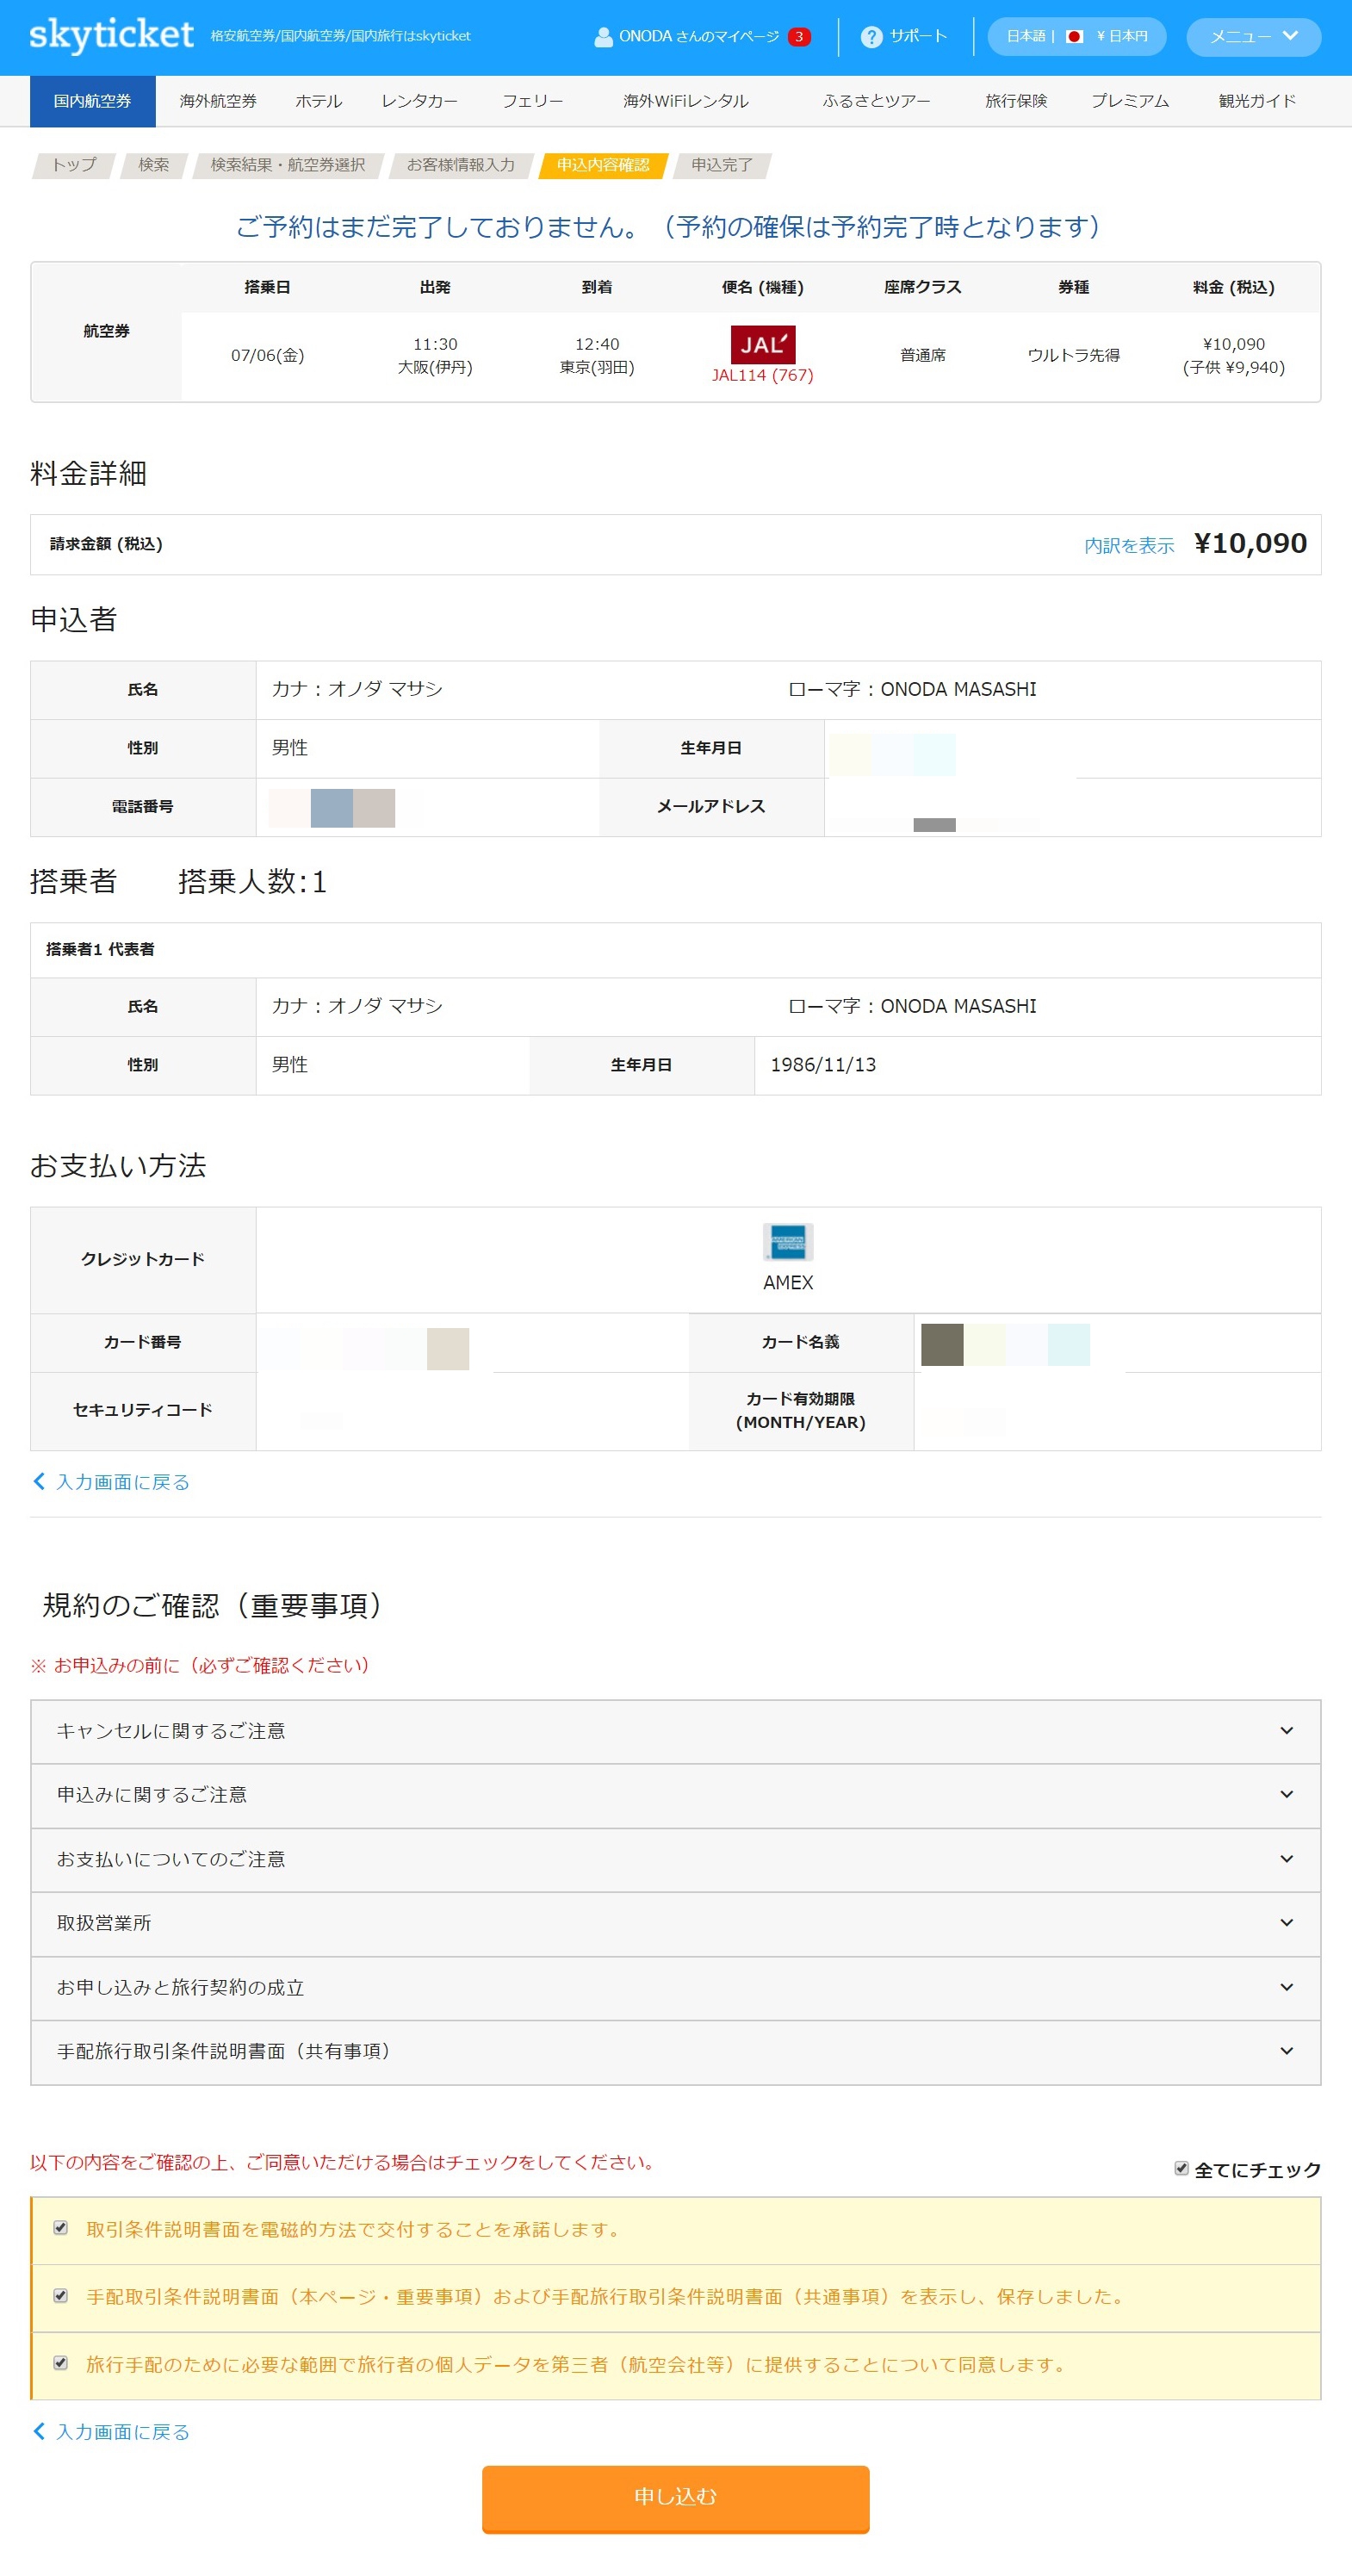
Task: Click the skyticket logo
Action: [x=111, y=35]
